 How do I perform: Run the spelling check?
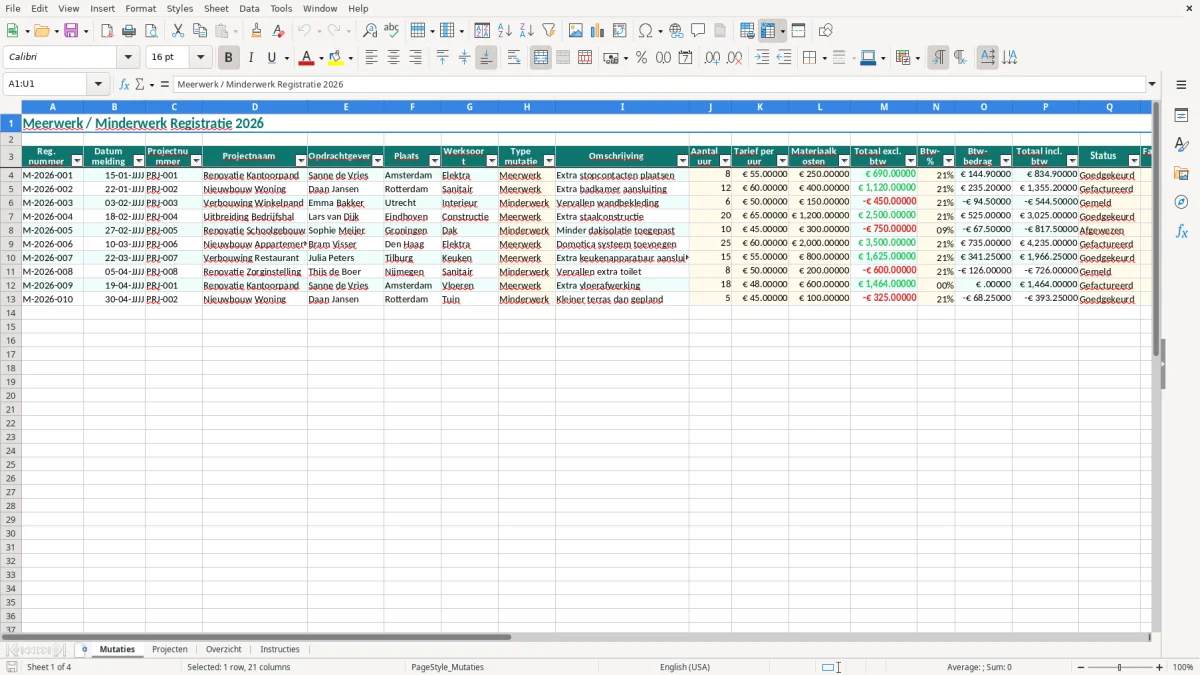click(392, 31)
